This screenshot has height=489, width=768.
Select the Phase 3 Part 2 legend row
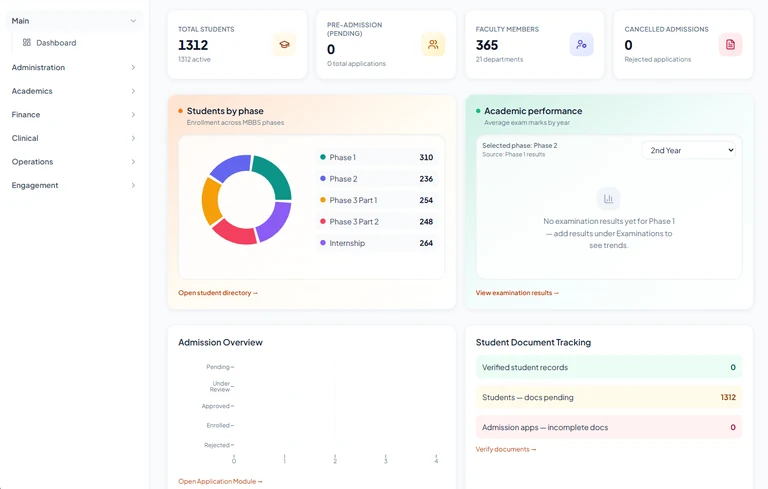coord(376,221)
